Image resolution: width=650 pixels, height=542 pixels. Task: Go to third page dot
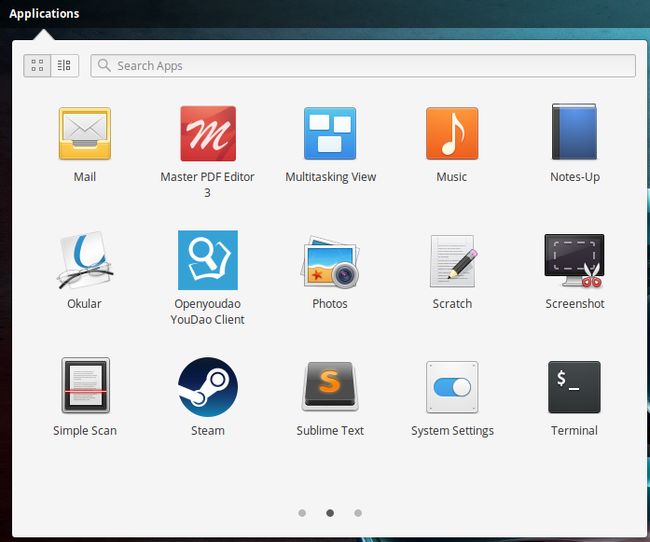(358, 513)
